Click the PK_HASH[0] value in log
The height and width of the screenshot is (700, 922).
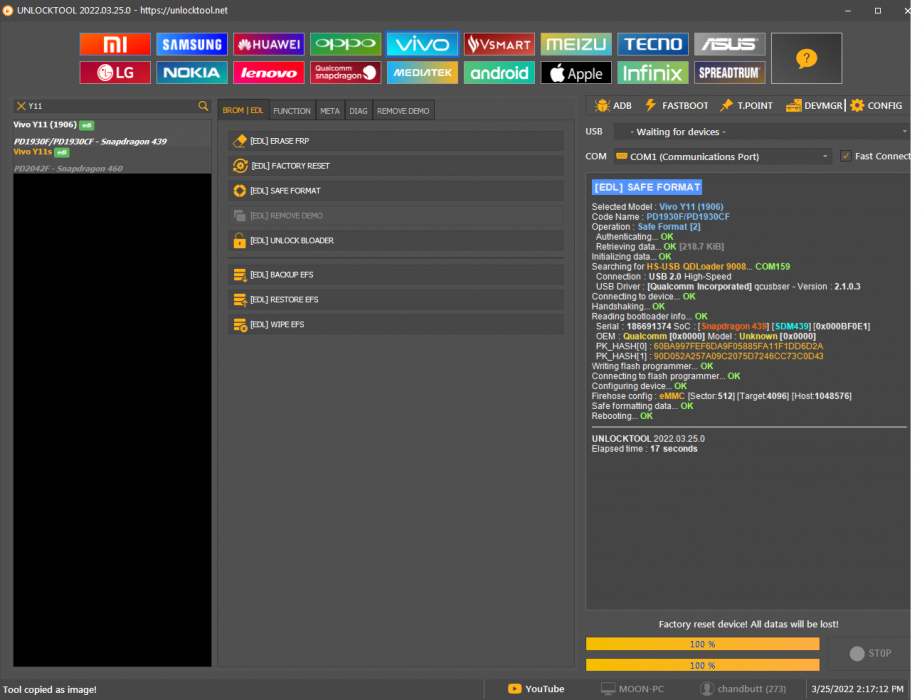(738, 346)
